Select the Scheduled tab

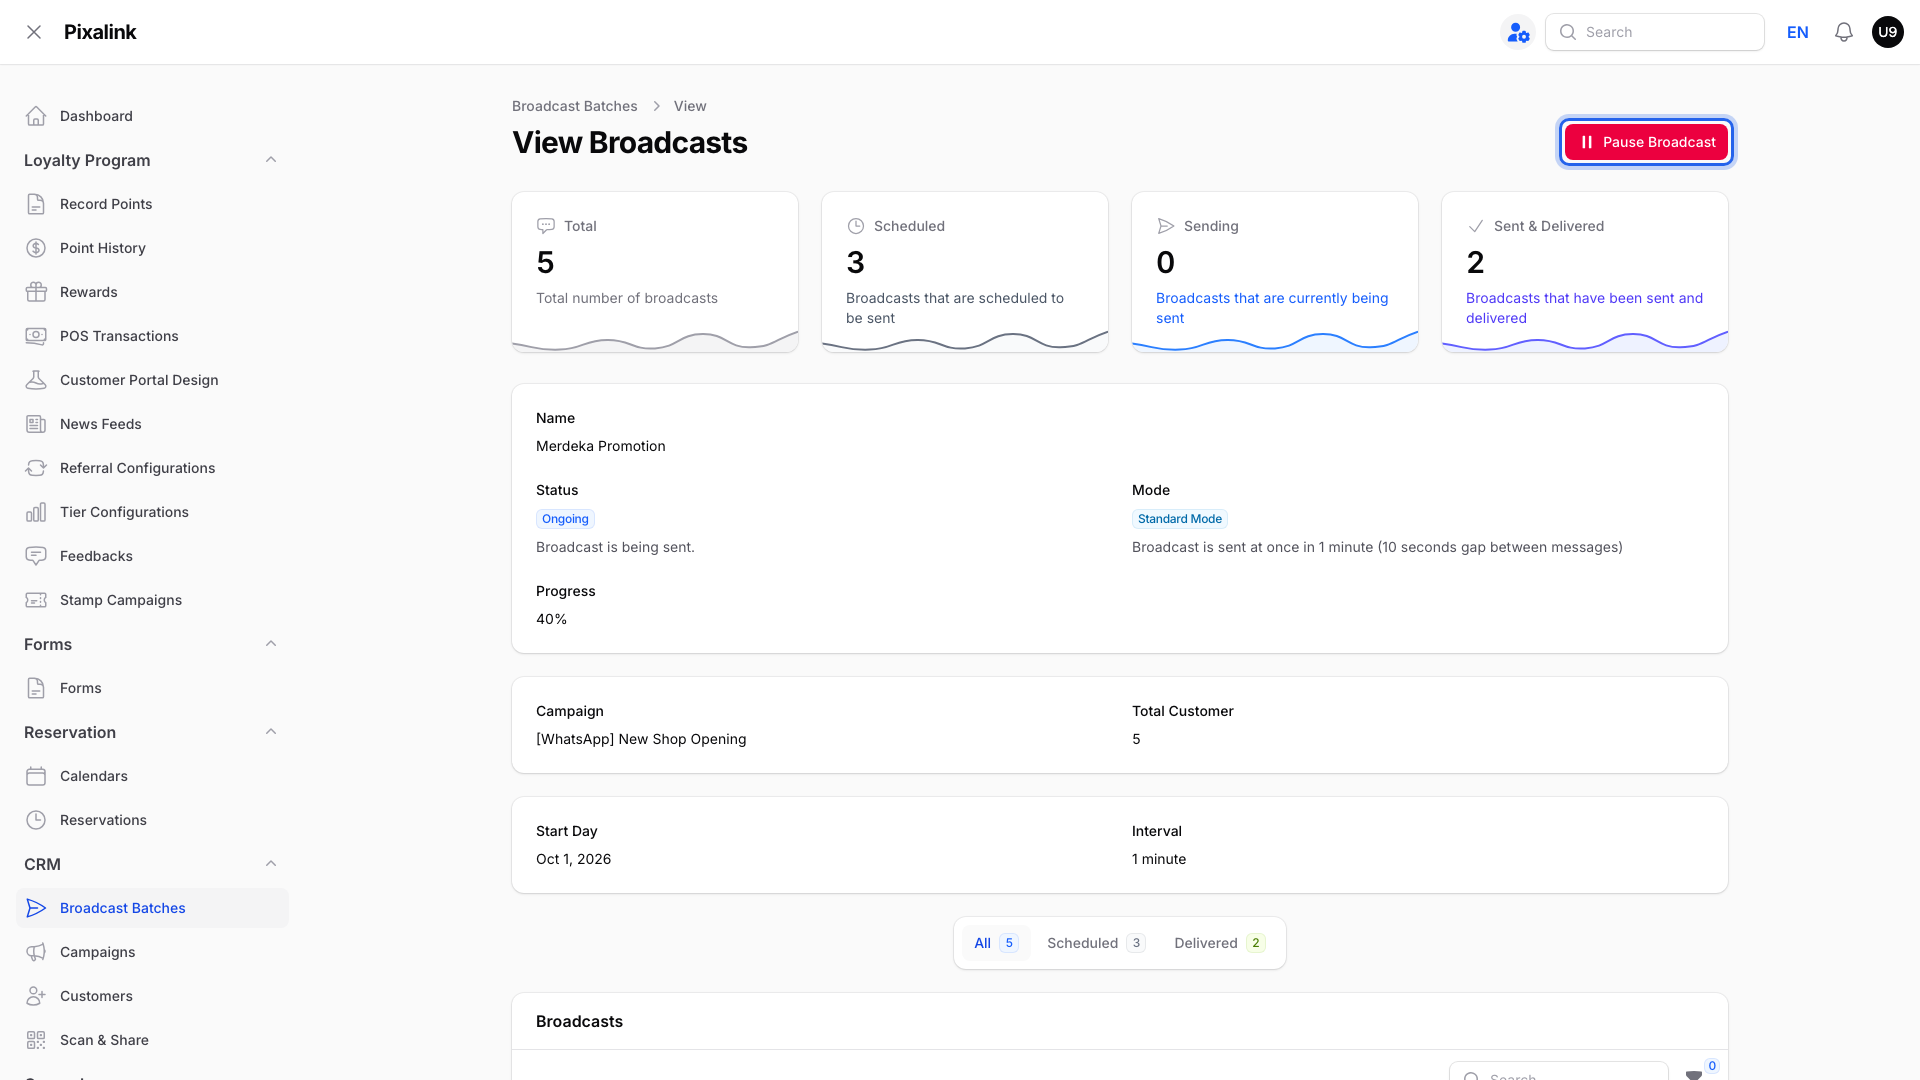1096,943
